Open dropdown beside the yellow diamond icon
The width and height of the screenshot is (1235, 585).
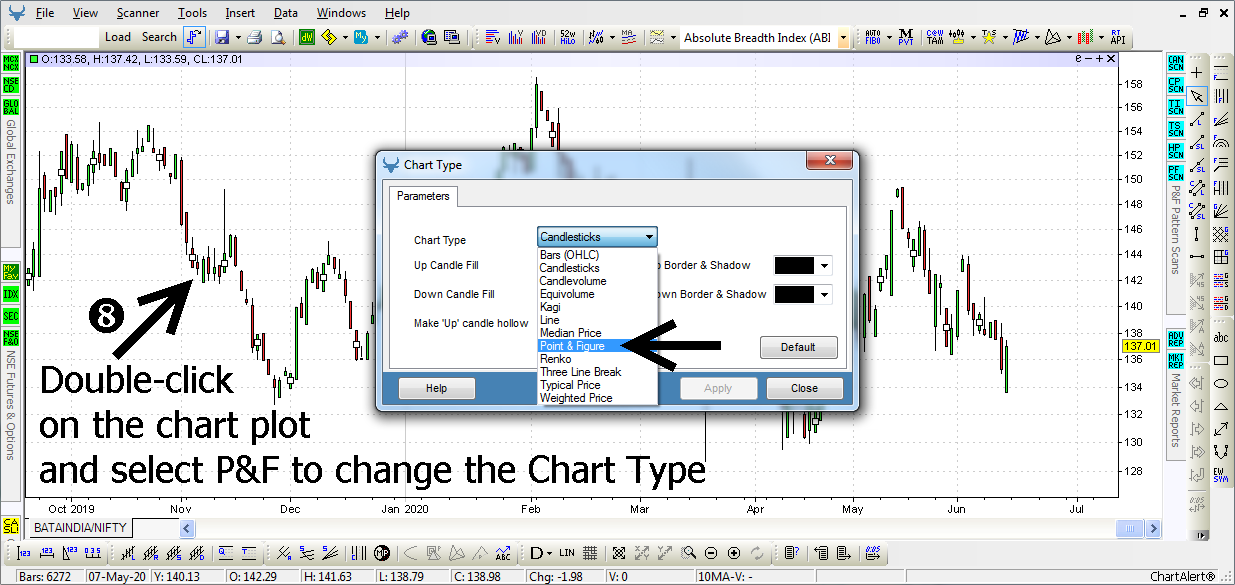[x=345, y=38]
